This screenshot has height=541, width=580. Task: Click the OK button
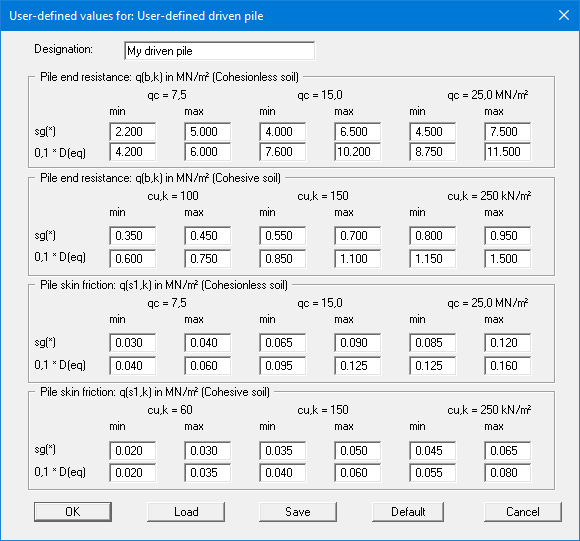click(x=73, y=512)
